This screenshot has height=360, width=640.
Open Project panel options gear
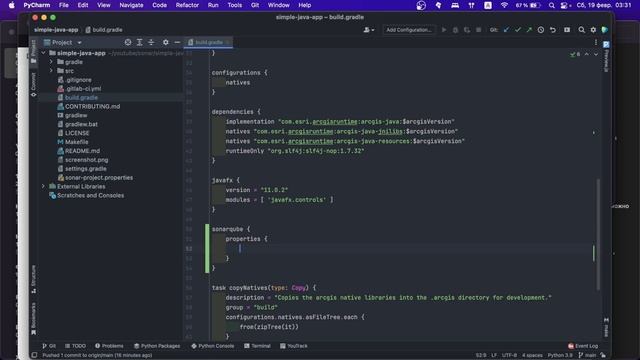coord(165,42)
